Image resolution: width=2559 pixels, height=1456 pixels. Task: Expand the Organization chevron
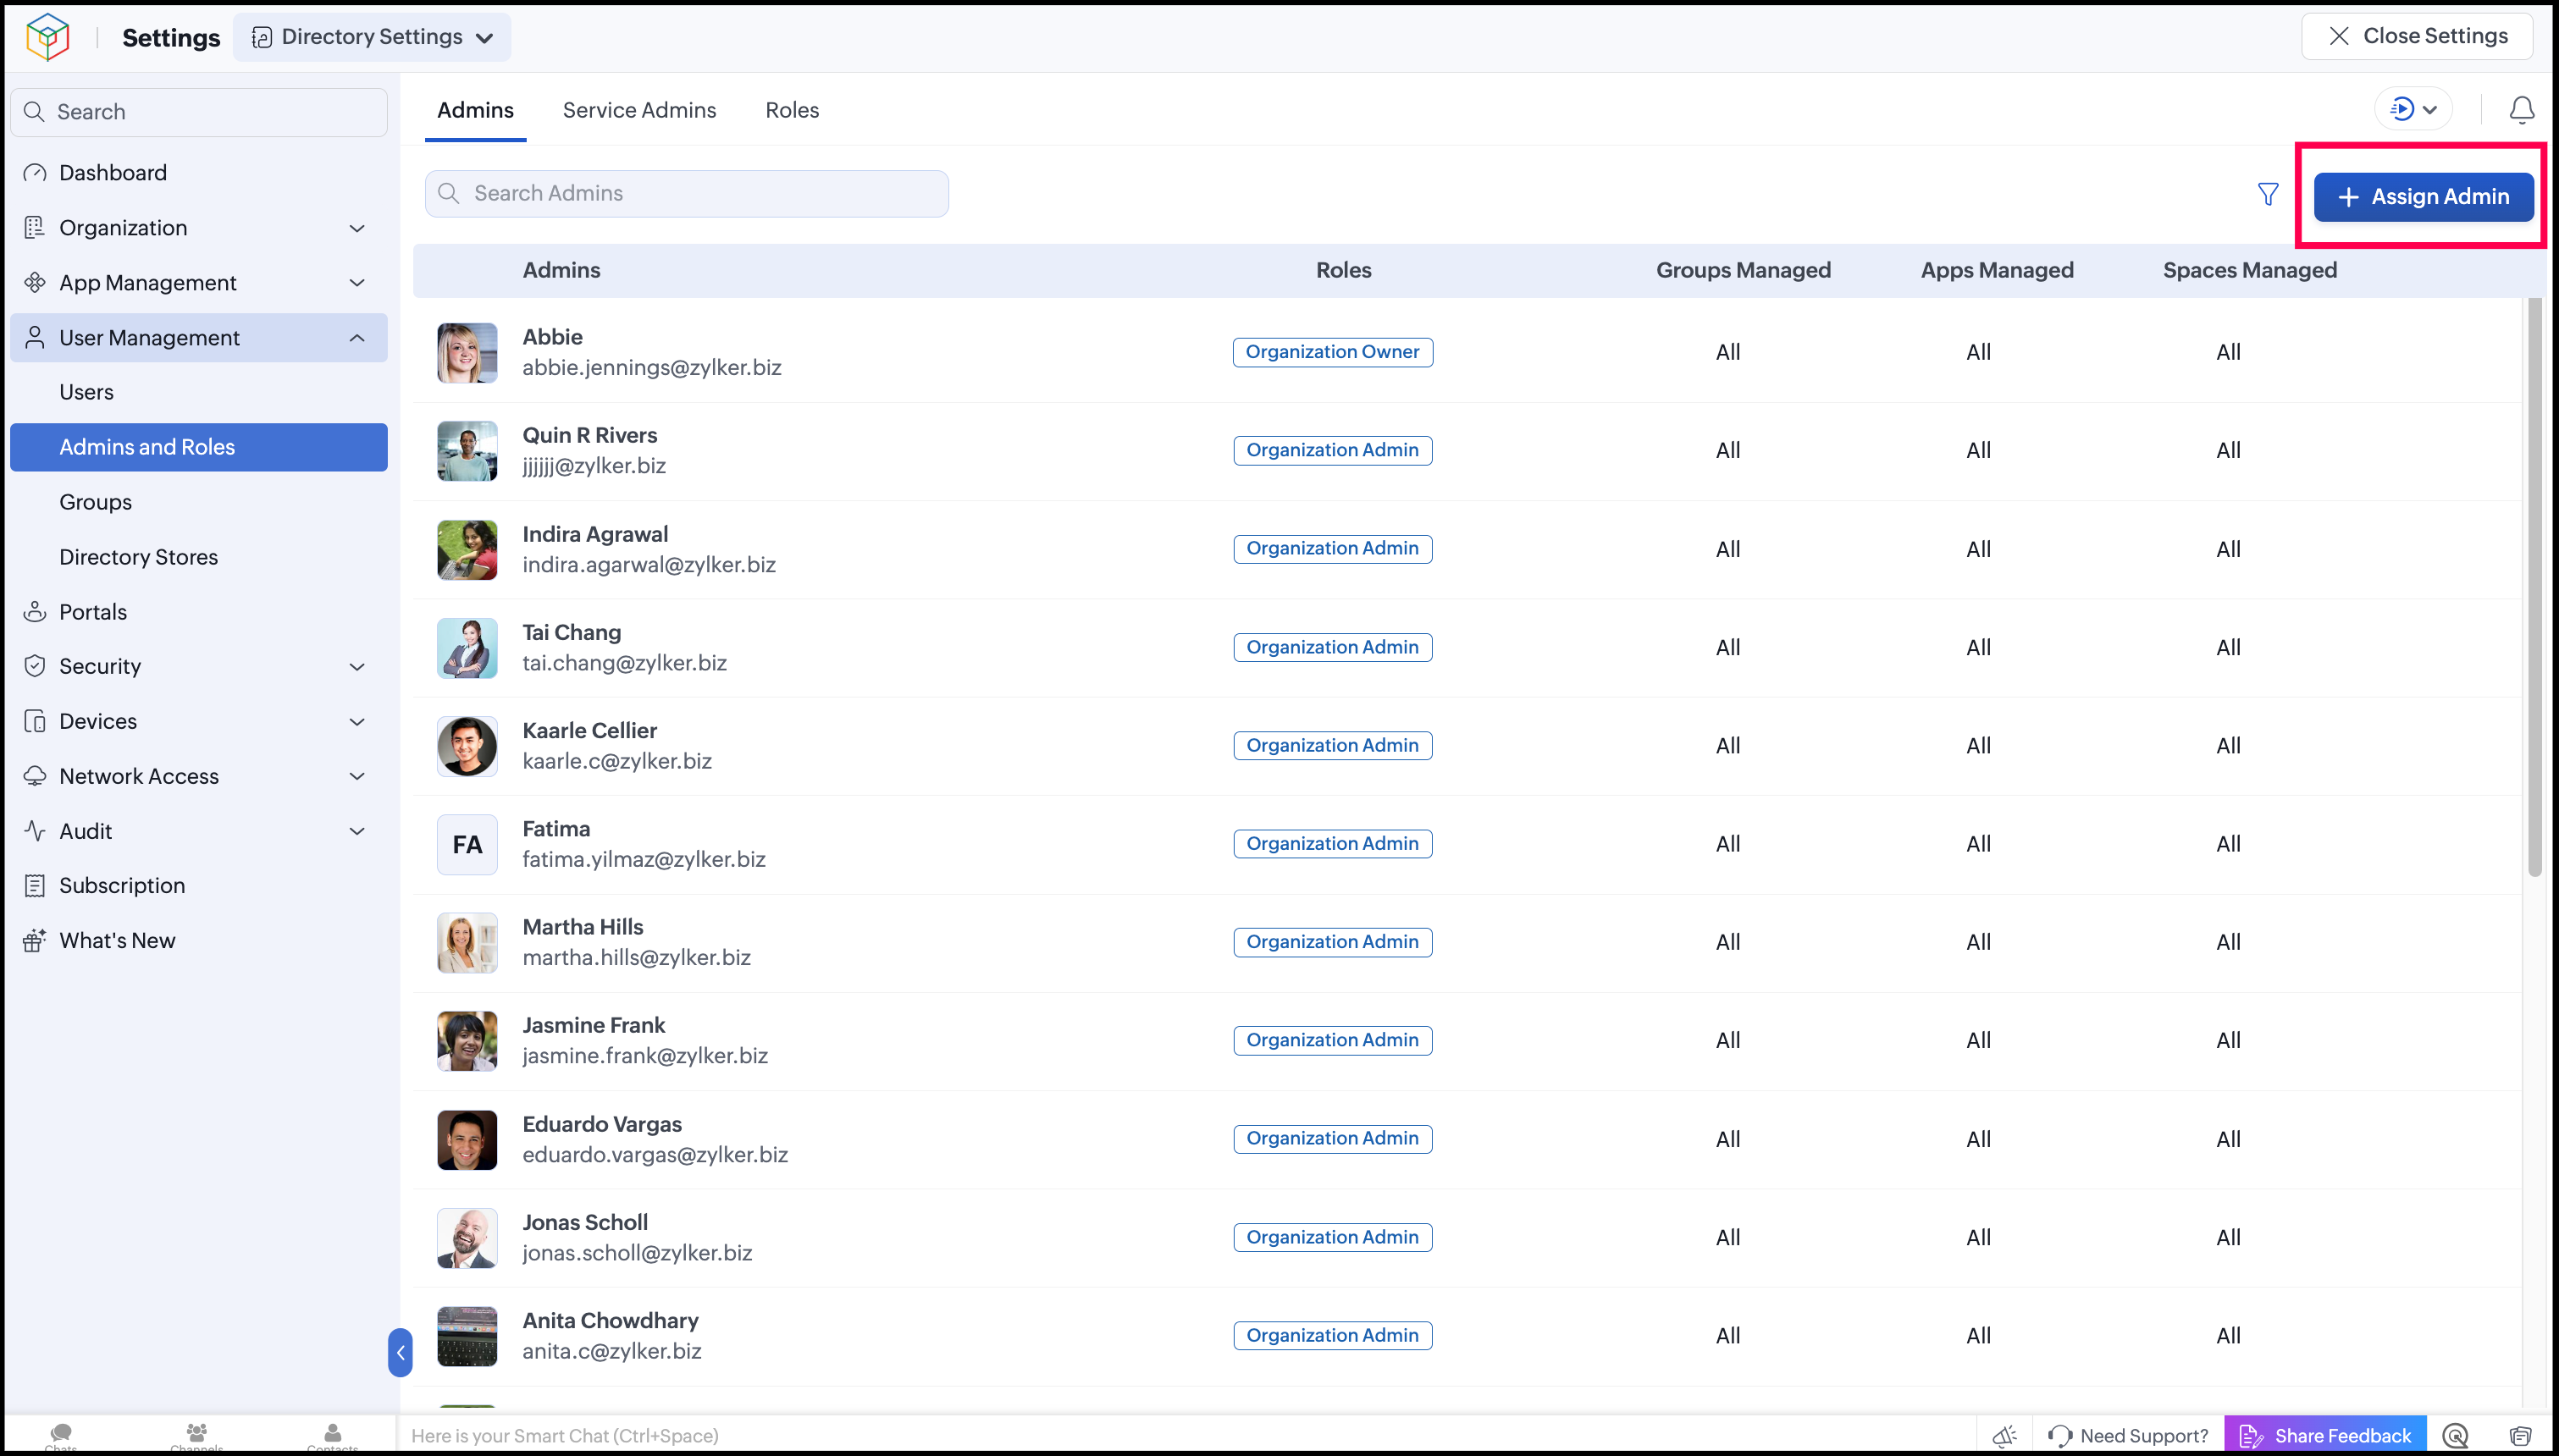click(357, 228)
